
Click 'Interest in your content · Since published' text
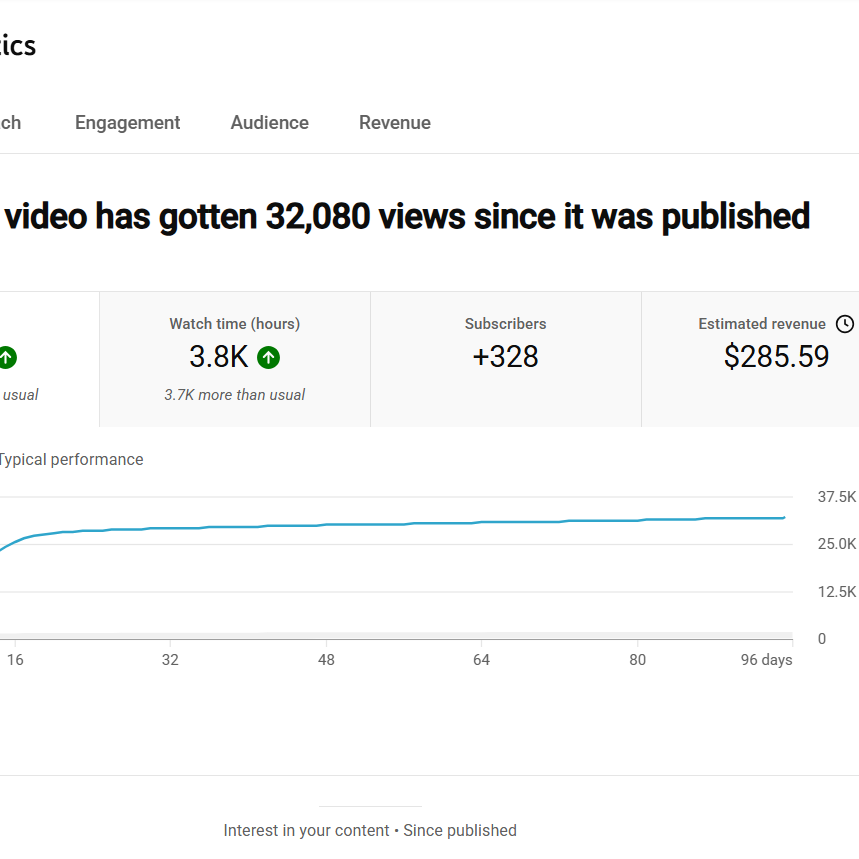370,831
